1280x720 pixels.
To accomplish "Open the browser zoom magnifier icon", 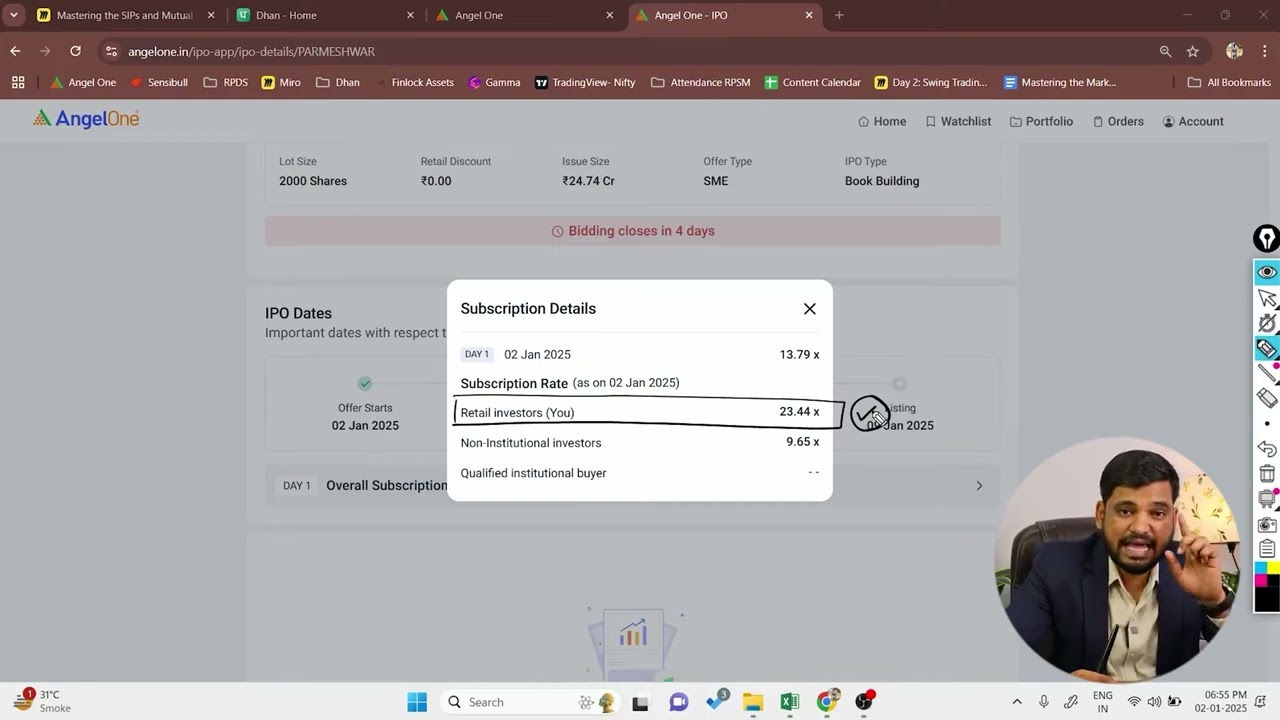I will point(1165,51).
